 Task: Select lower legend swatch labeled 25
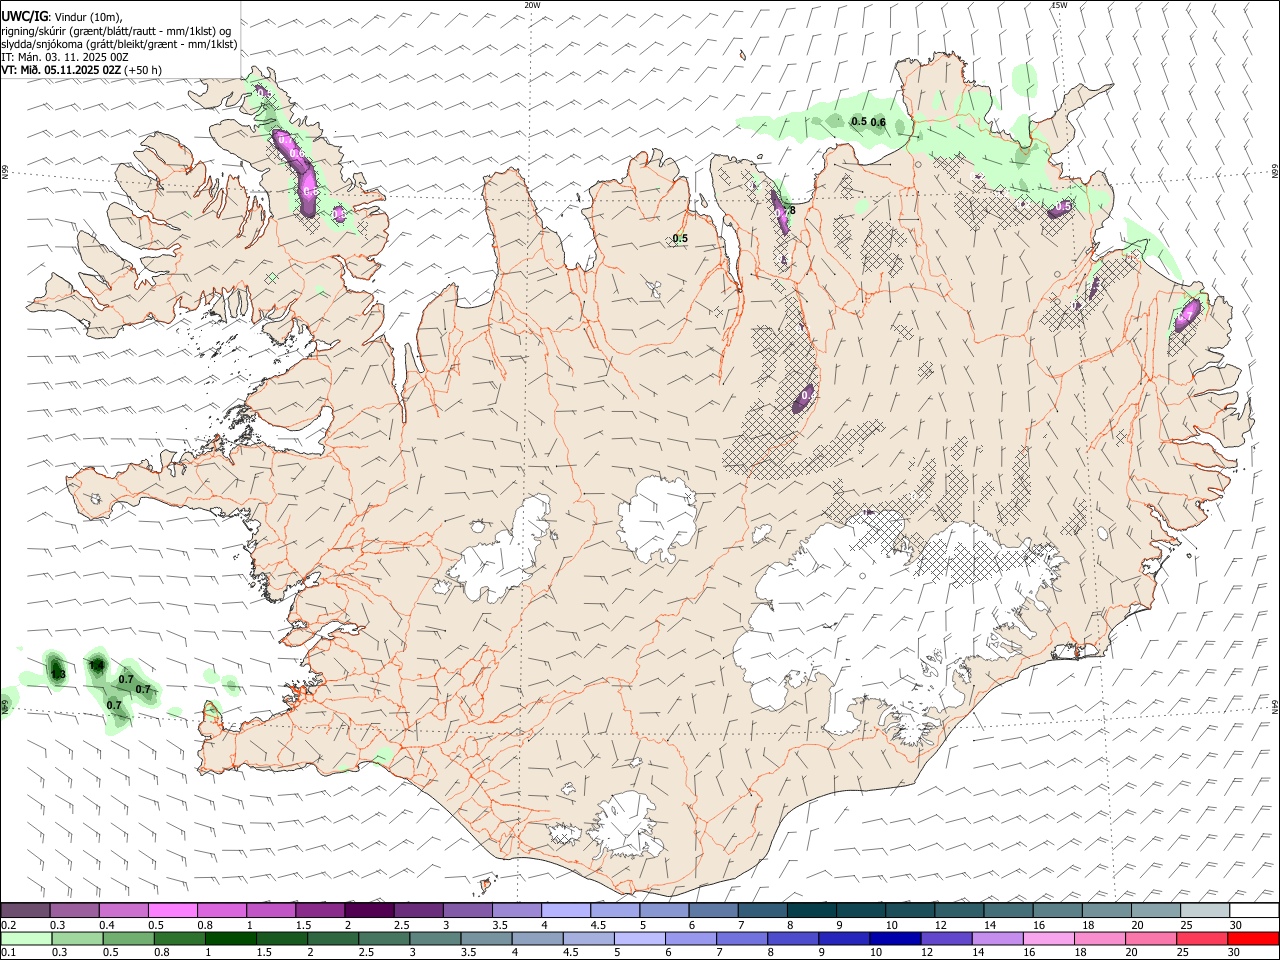[x=1201, y=939]
